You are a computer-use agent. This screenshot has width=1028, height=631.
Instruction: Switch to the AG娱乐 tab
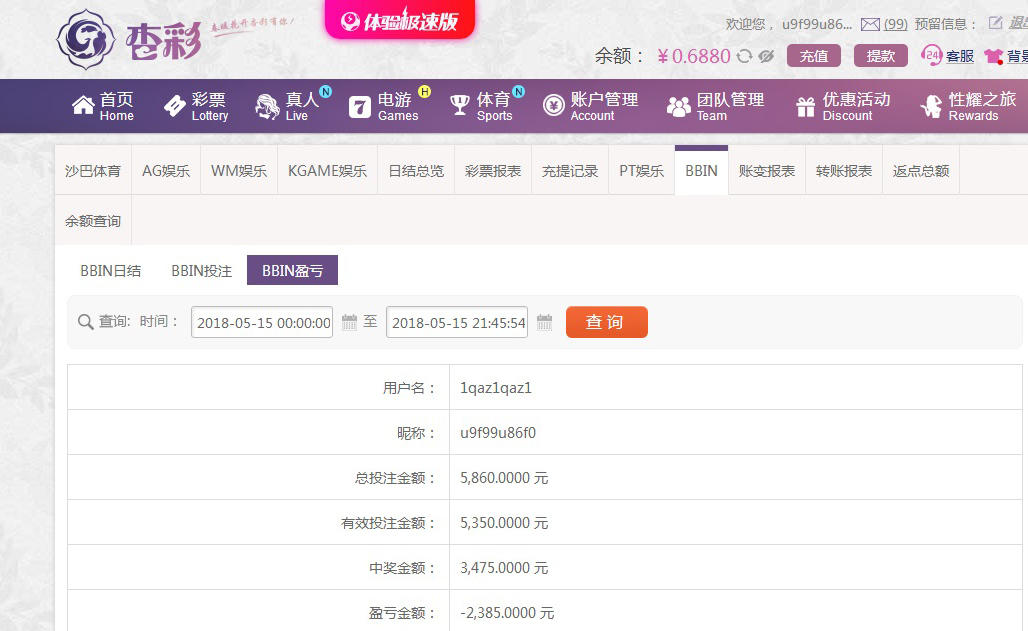[x=166, y=171]
